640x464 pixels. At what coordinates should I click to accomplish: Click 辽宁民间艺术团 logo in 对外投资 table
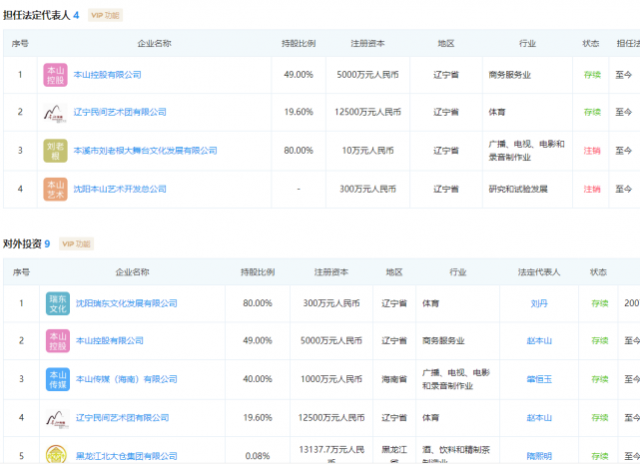(58, 418)
